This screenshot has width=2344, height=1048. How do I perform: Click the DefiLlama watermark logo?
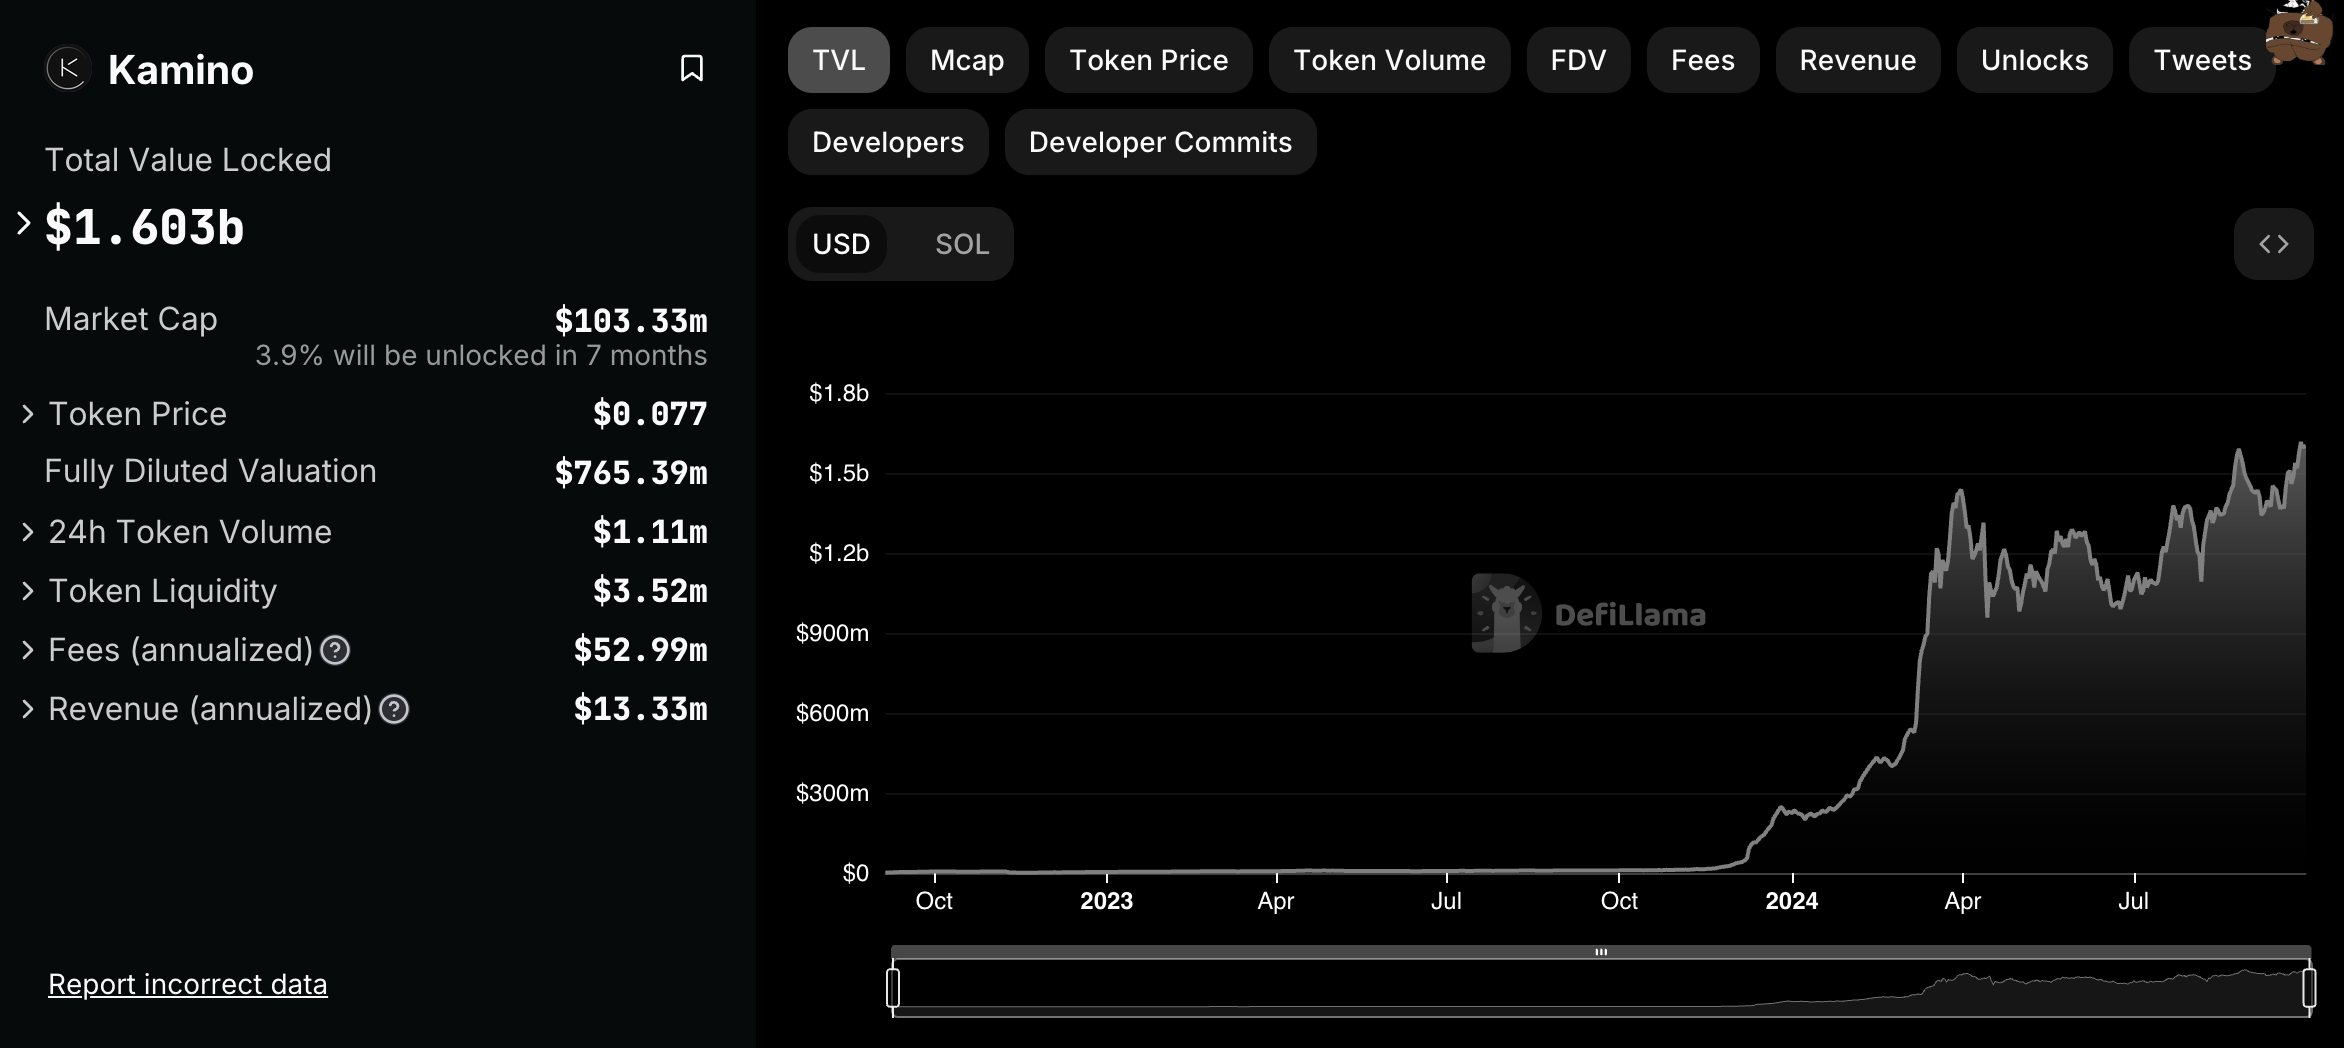(1589, 614)
